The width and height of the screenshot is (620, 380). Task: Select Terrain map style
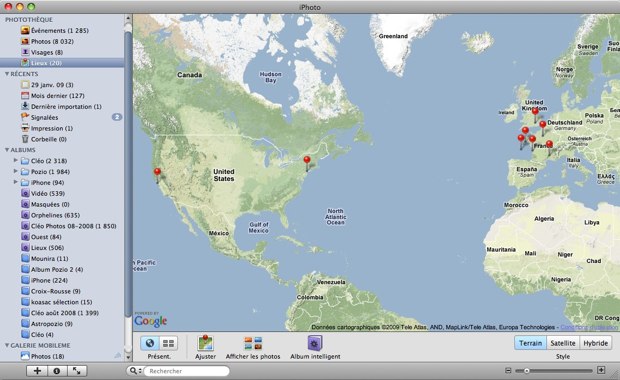click(x=530, y=343)
